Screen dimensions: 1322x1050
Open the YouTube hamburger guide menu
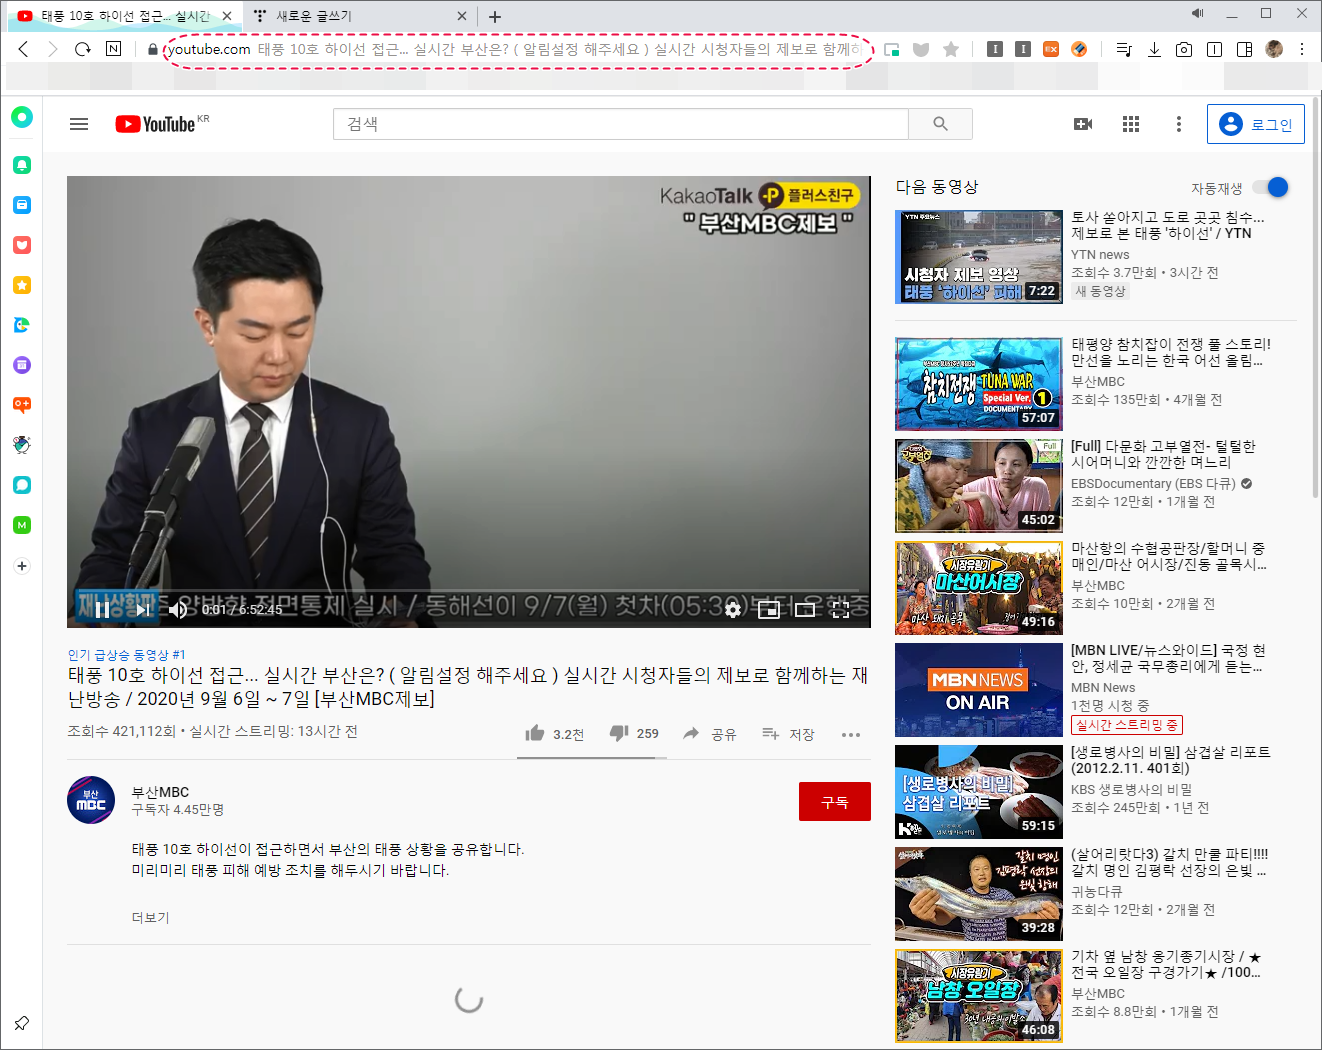[79, 124]
